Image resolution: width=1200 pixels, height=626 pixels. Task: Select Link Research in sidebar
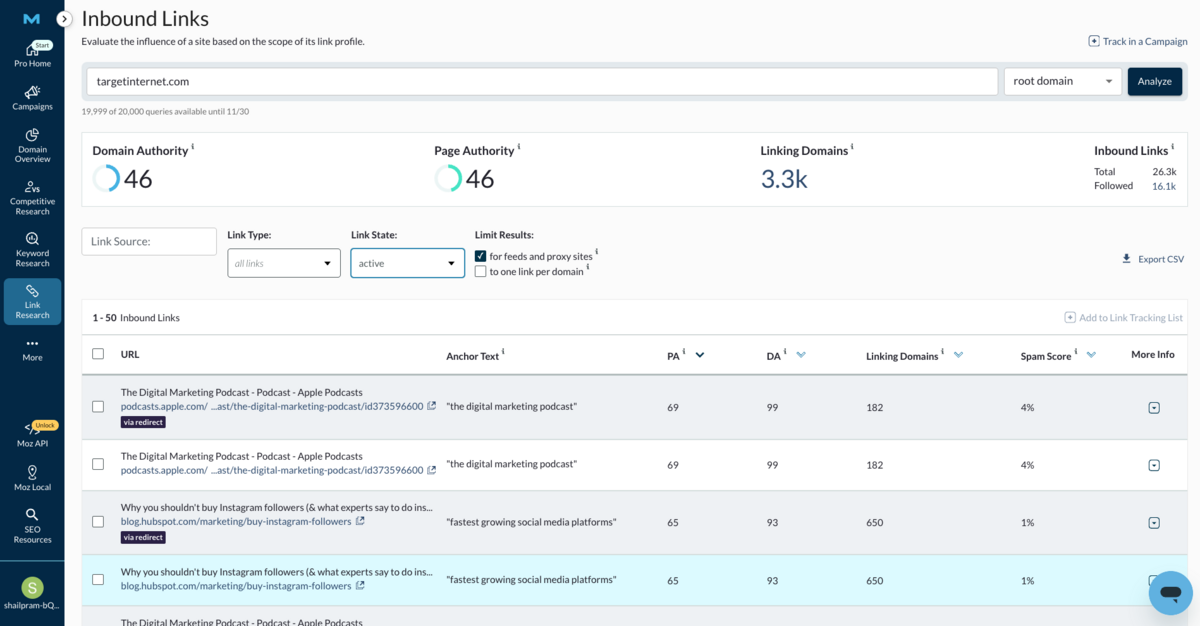(32, 301)
